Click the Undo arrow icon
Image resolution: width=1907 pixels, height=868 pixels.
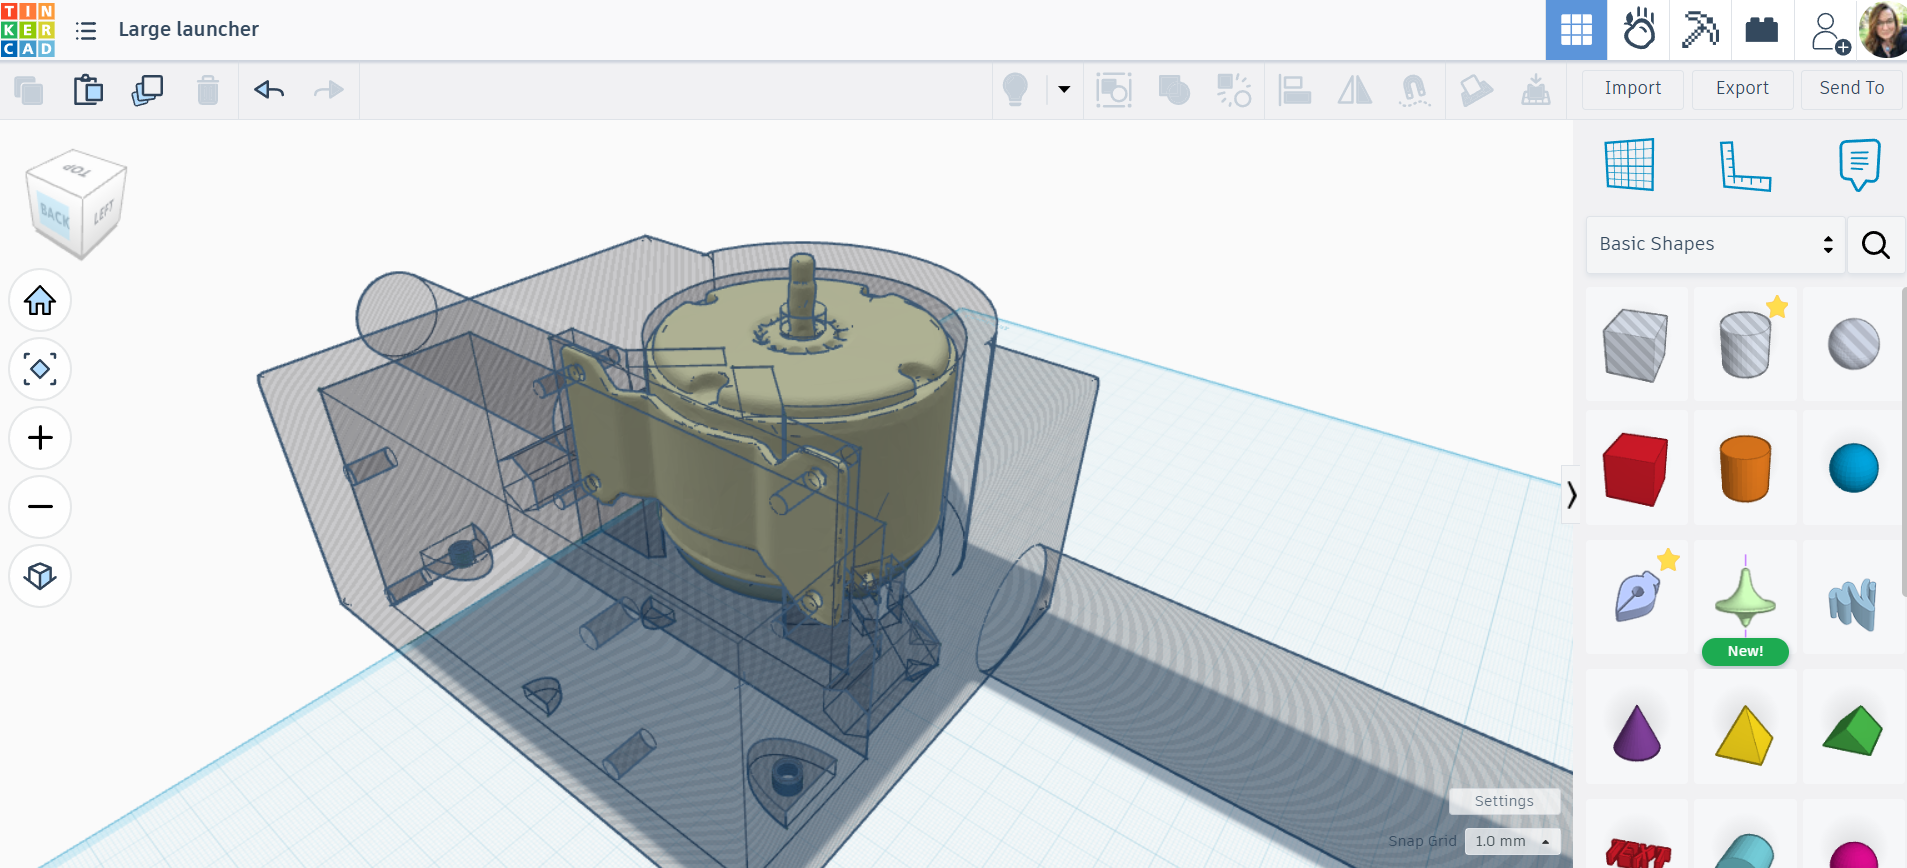pyautogui.click(x=269, y=90)
